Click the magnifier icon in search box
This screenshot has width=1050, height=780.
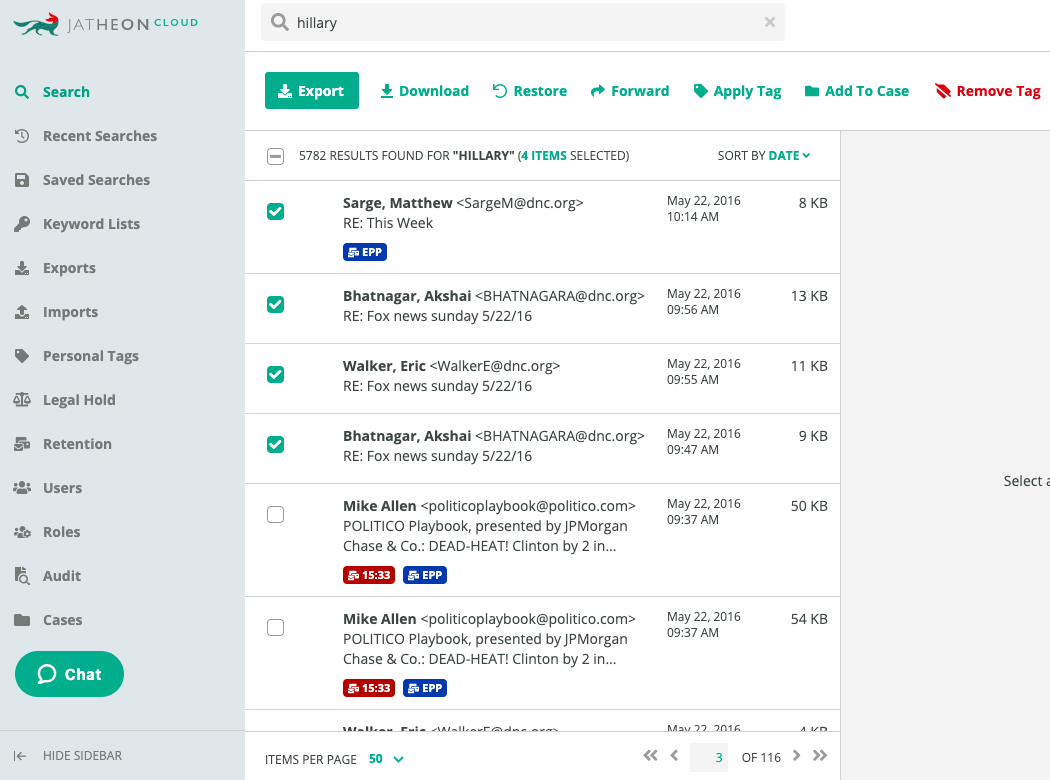[x=280, y=22]
